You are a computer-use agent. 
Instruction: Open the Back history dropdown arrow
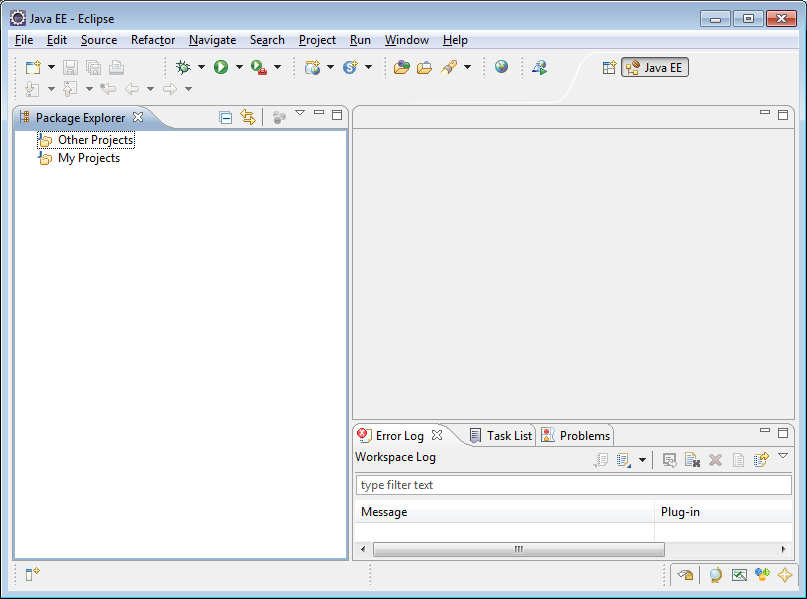click(x=150, y=89)
